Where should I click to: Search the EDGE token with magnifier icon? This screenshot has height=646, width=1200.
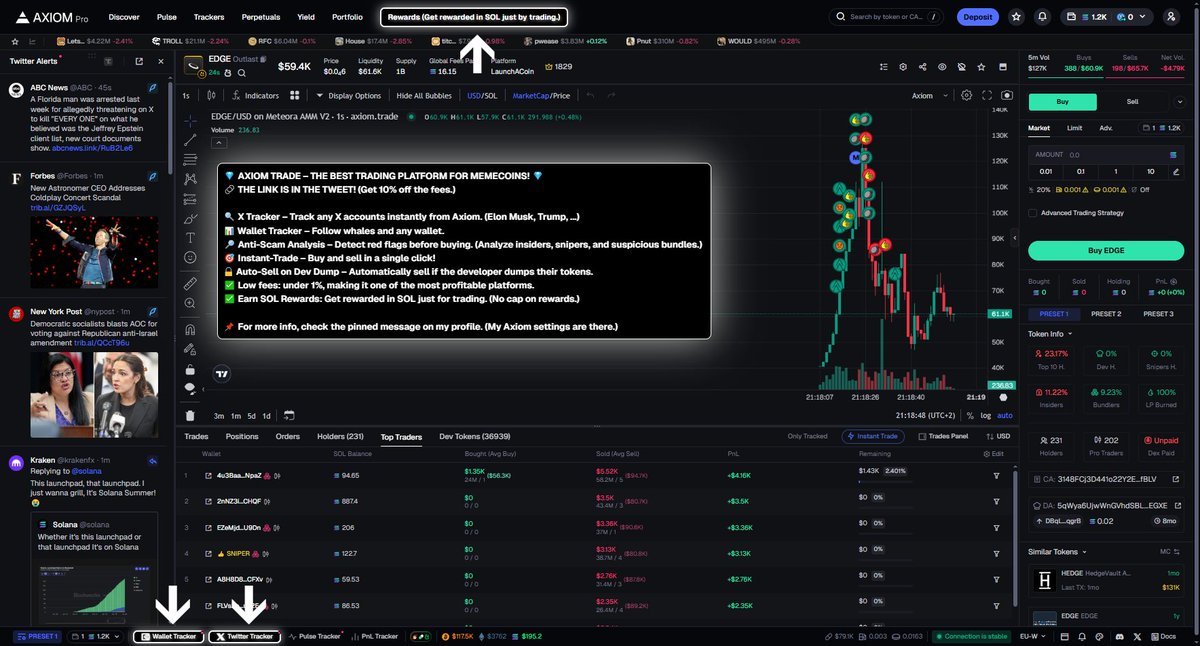(x=240, y=72)
